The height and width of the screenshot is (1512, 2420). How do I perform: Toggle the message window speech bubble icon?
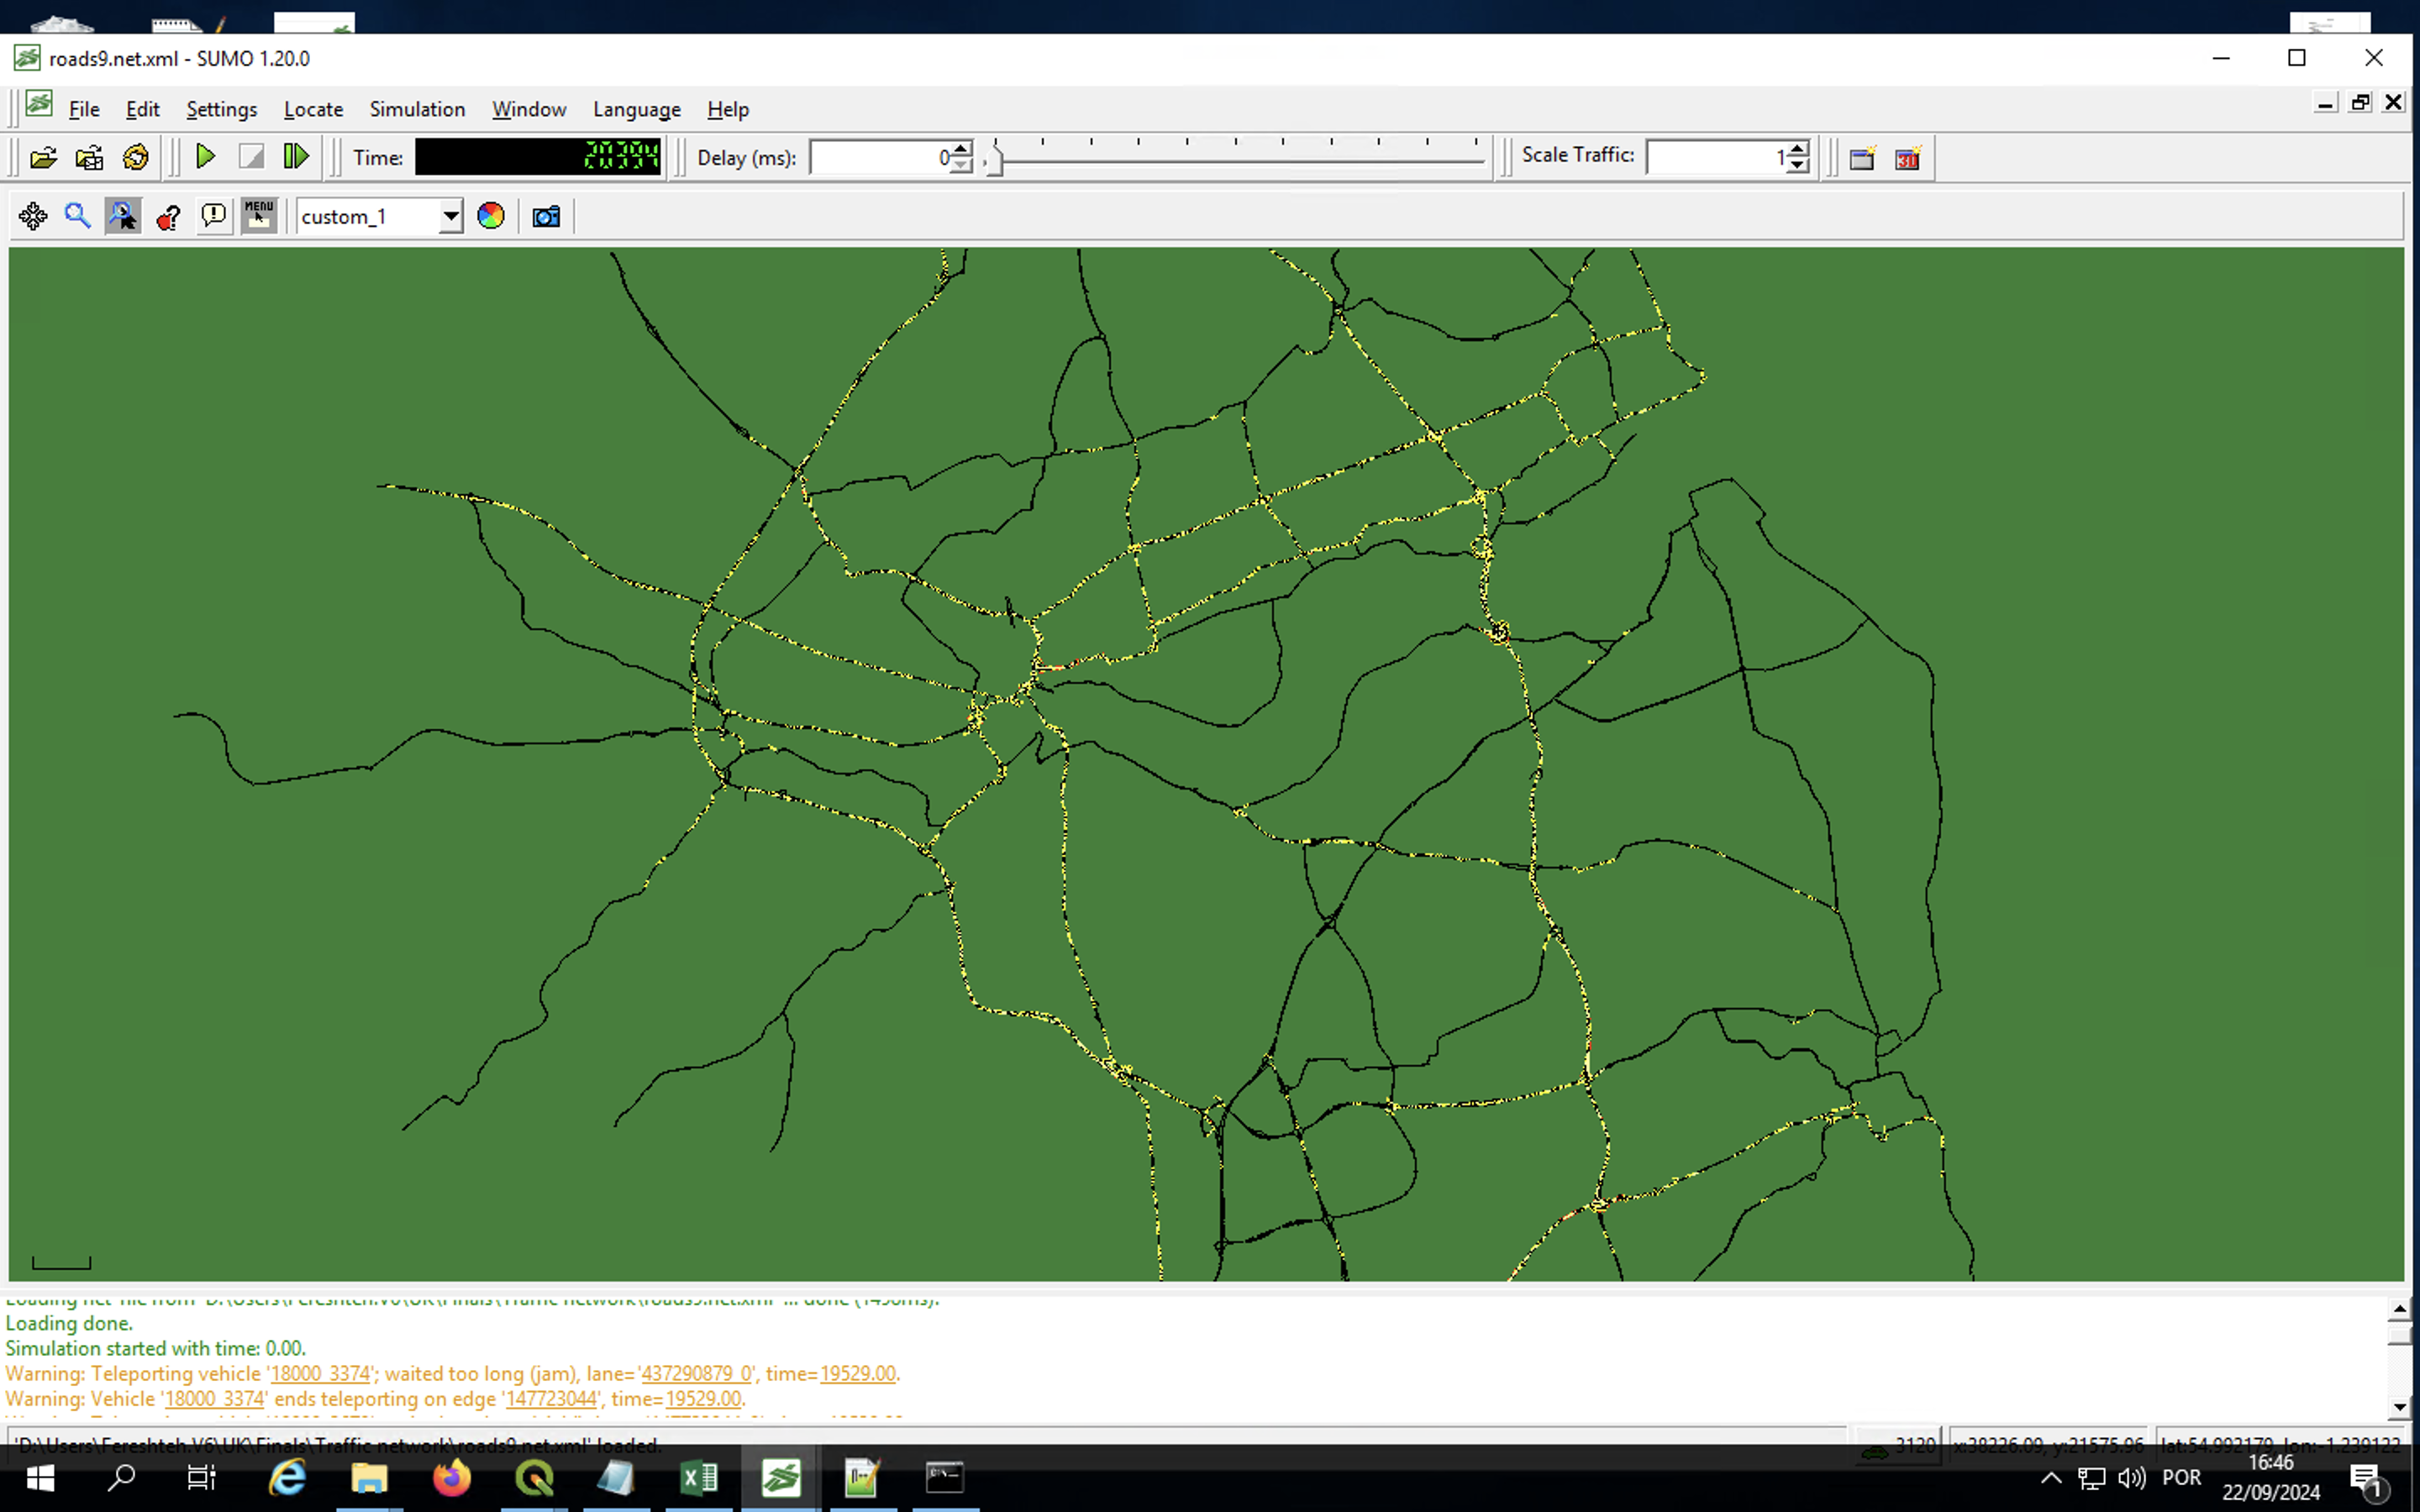tap(213, 215)
